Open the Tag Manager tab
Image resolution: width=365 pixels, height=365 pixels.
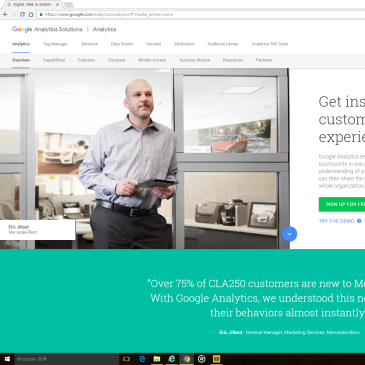tap(55, 44)
